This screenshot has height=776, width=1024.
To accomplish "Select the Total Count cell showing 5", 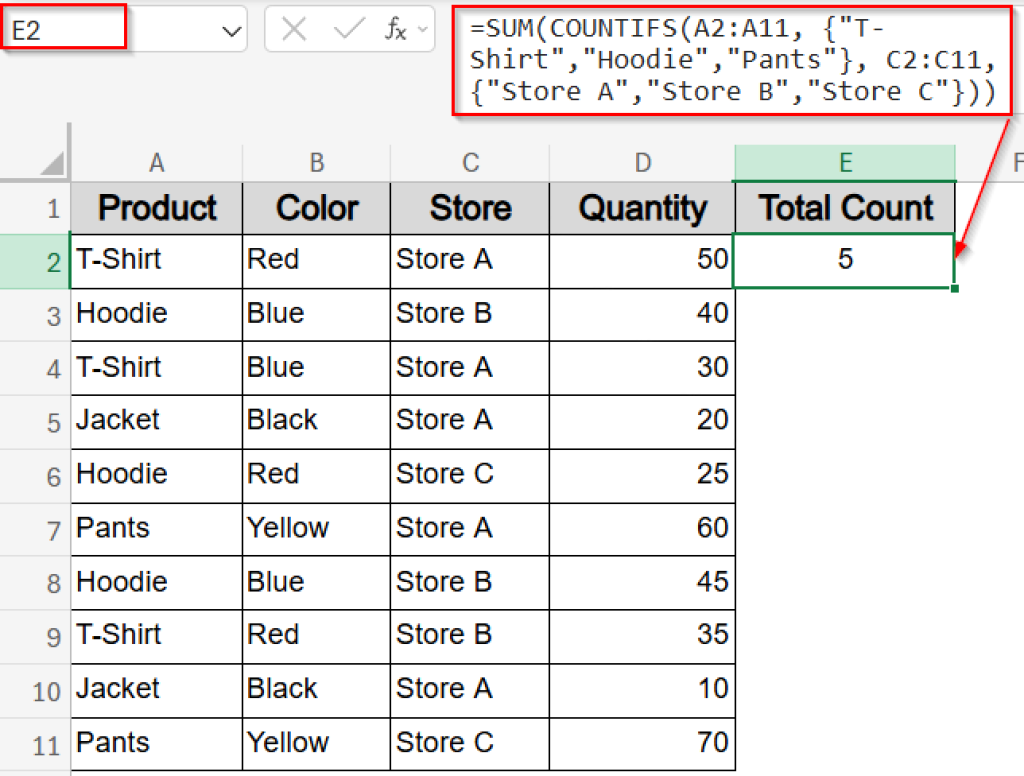I will [845, 261].
